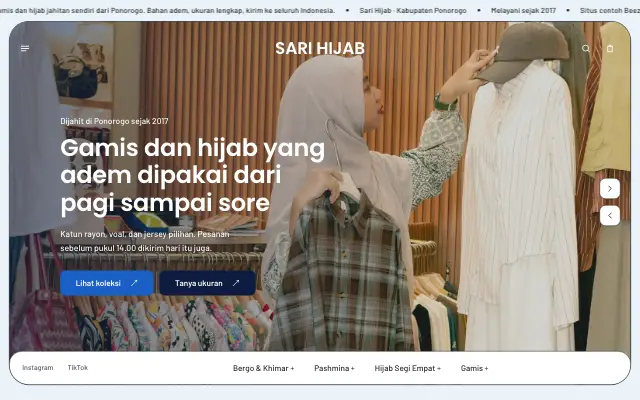Open the Instagram link

pyautogui.click(x=38, y=367)
